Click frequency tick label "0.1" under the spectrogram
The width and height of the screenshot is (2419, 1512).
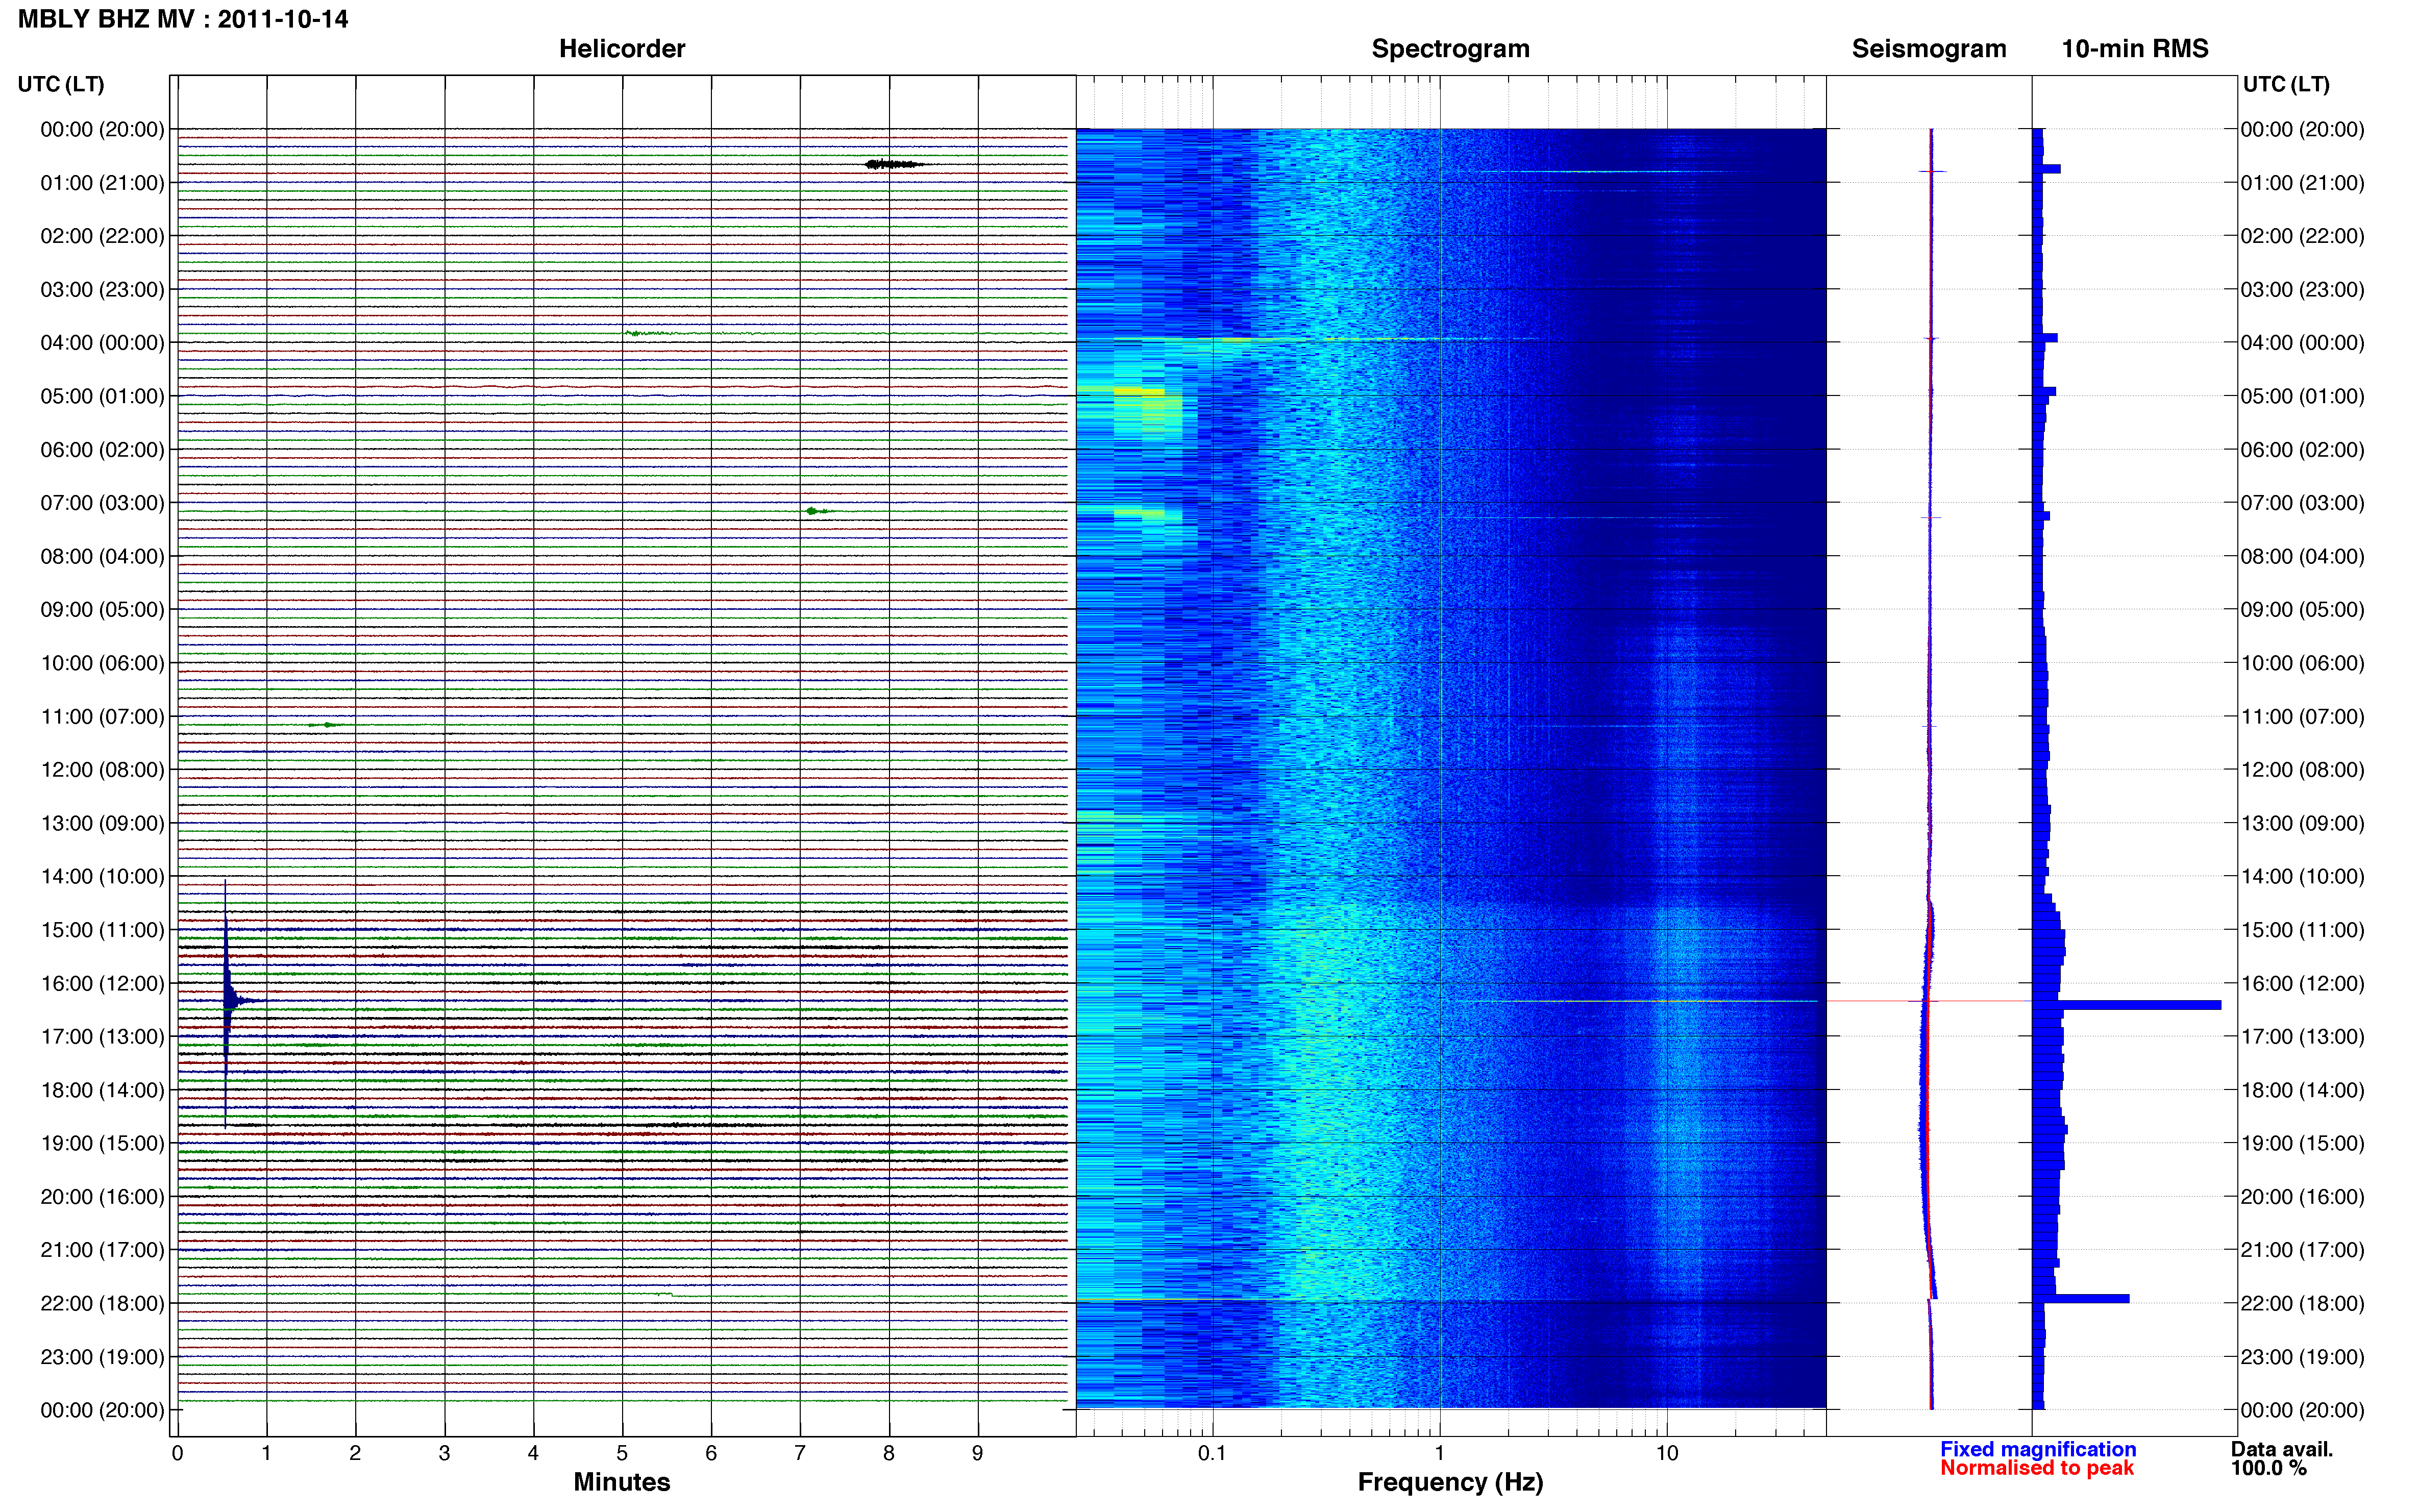click(x=1212, y=1453)
